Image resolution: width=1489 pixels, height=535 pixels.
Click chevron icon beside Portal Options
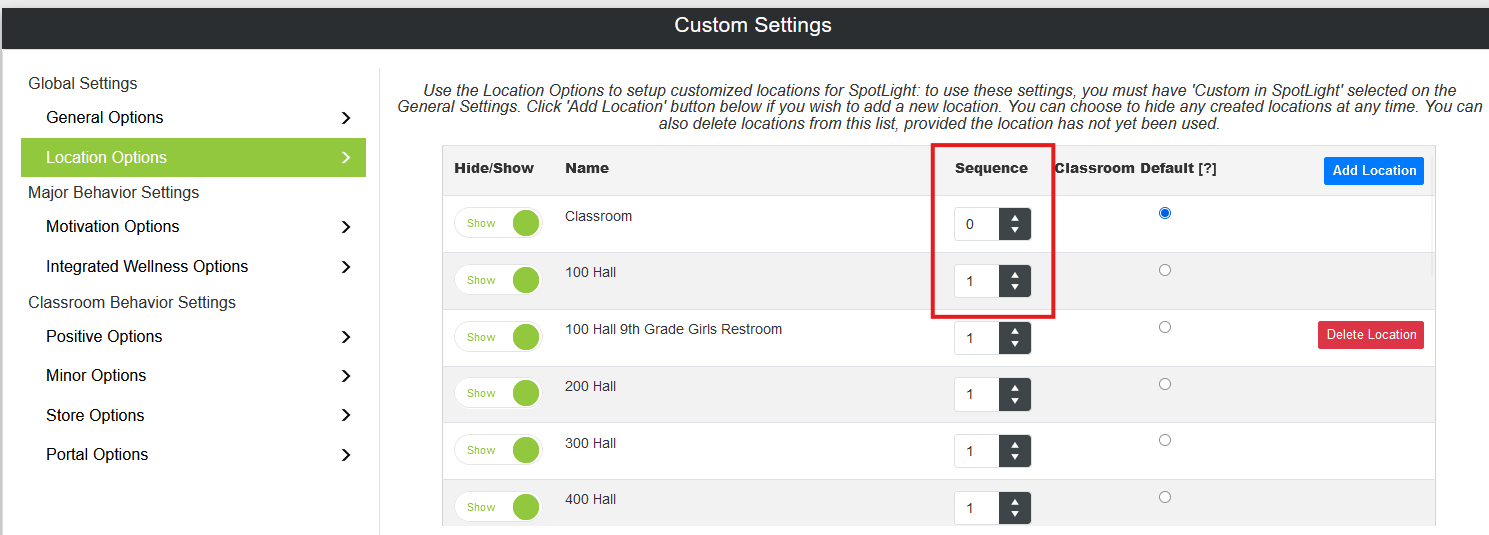(346, 455)
